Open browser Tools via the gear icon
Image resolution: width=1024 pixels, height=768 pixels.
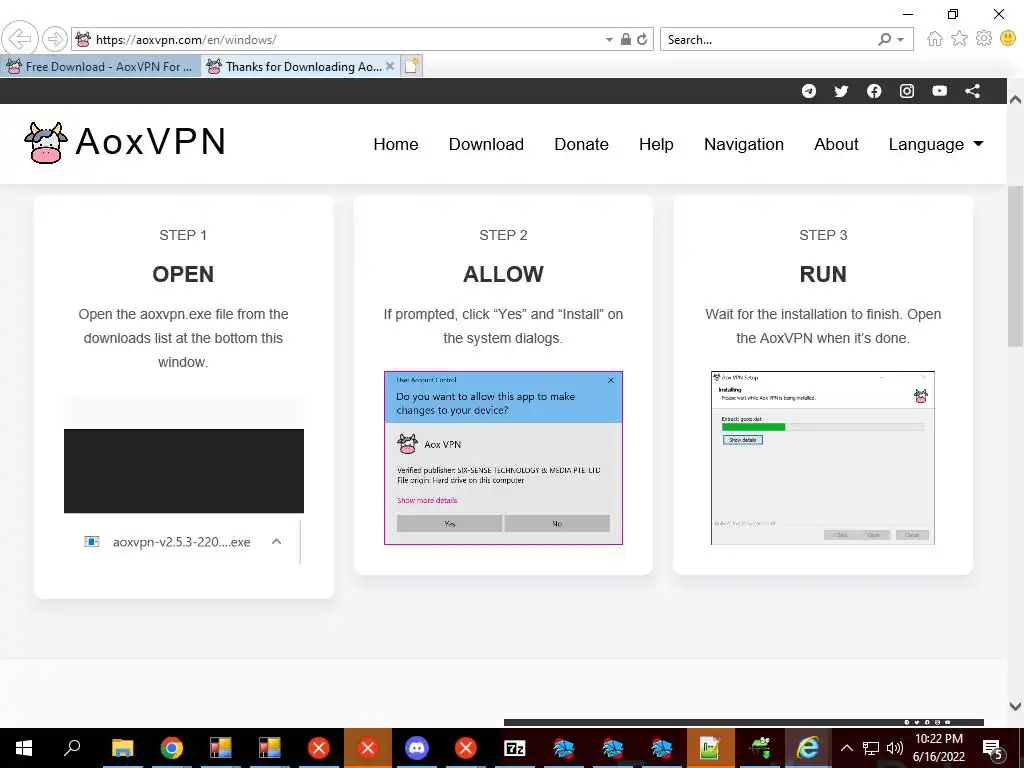(x=984, y=39)
